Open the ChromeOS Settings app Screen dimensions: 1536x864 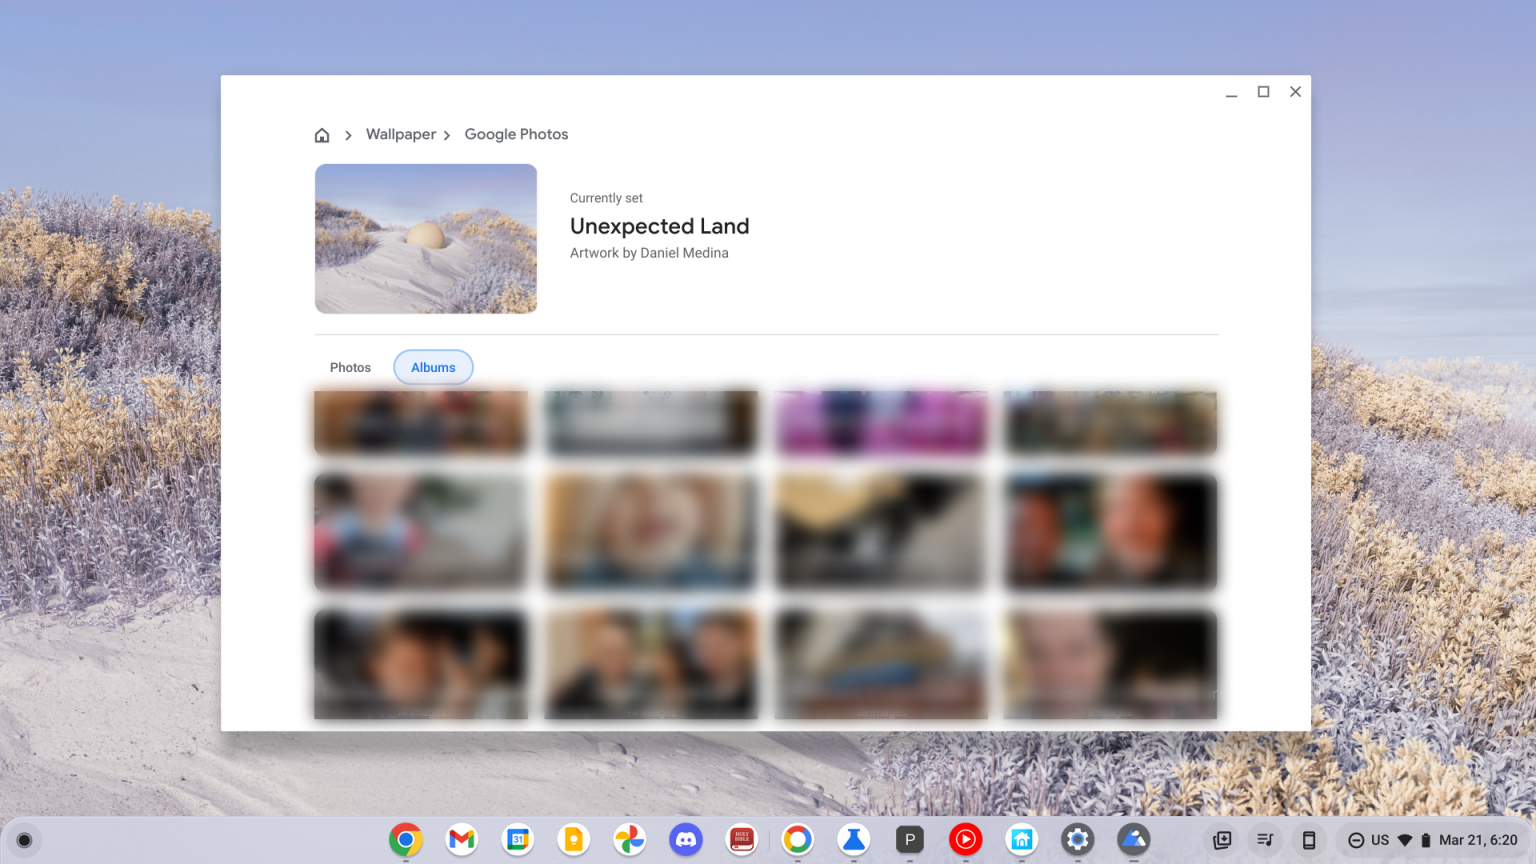click(1077, 840)
